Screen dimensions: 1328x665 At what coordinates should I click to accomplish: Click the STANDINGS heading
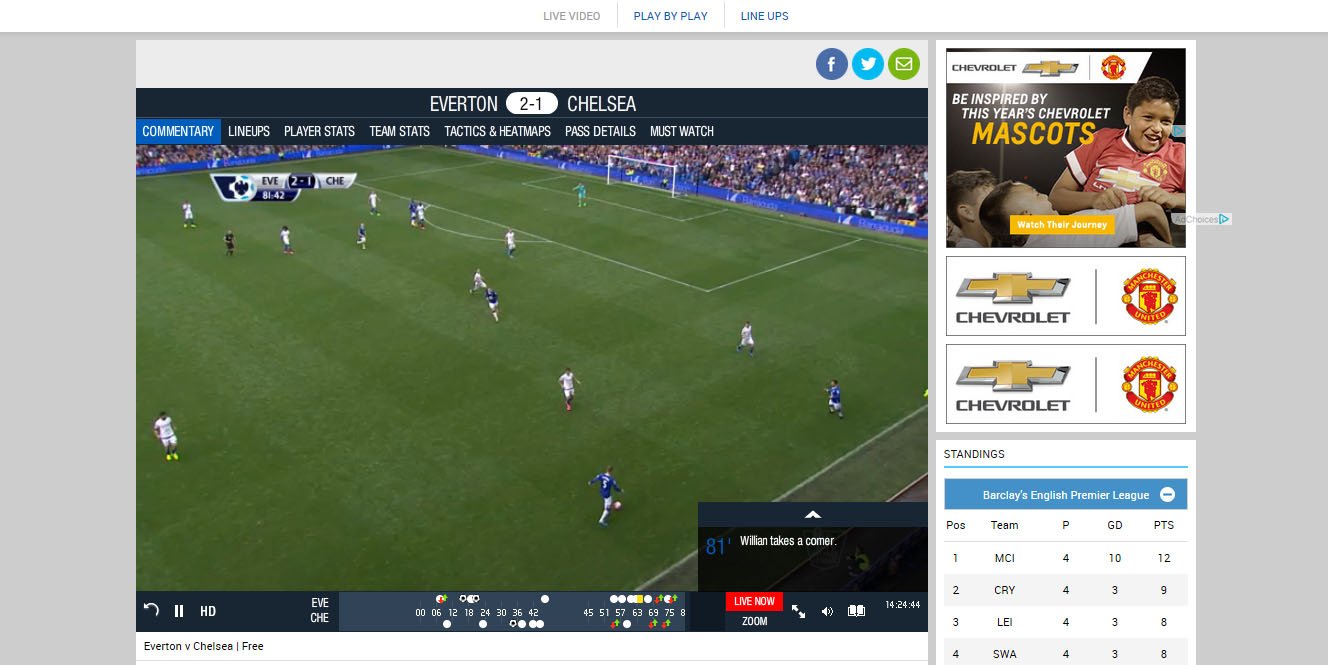tap(974, 454)
